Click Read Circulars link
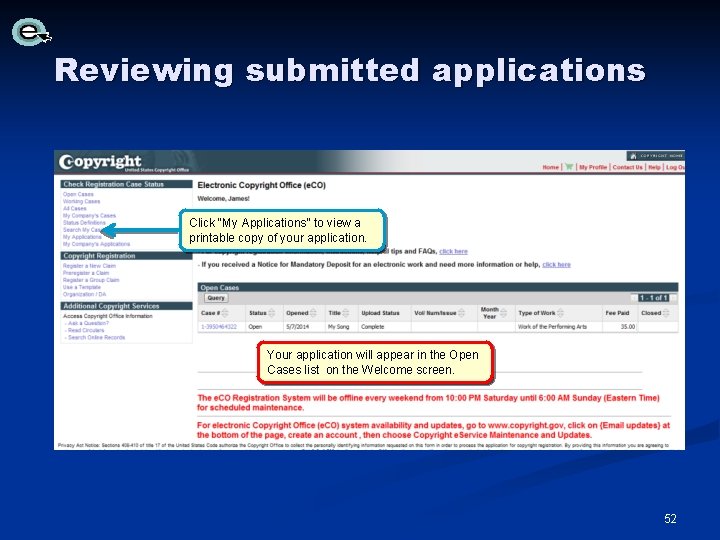 [86, 330]
